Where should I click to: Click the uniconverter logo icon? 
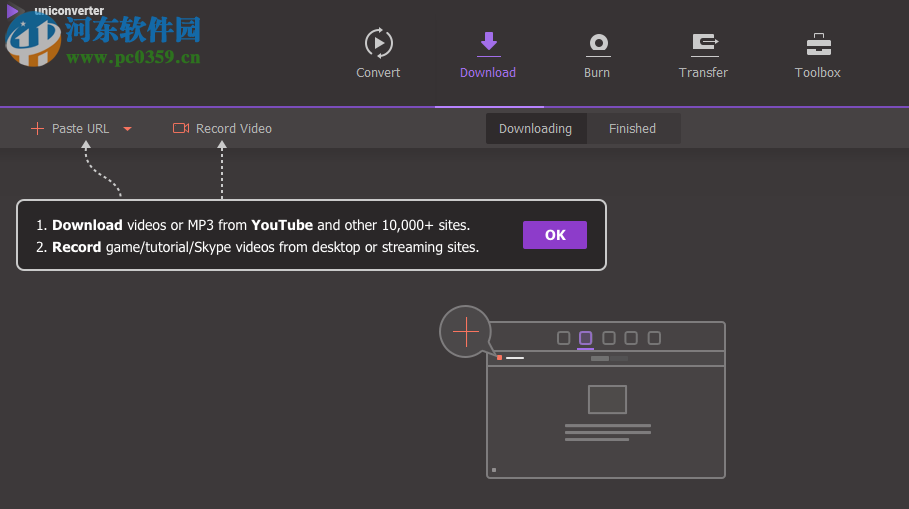click(x=13, y=10)
